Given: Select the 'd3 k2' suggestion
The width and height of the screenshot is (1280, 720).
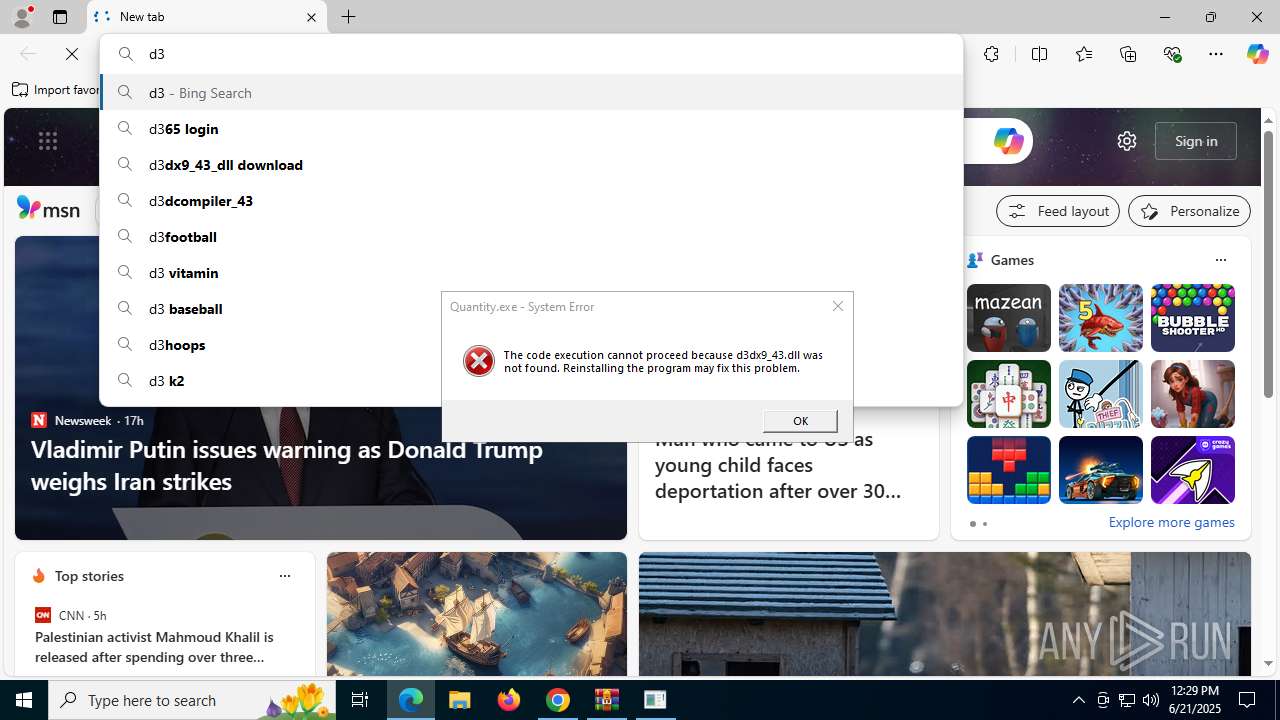Looking at the screenshot, I should pyautogui.click(x=531, y=380).
